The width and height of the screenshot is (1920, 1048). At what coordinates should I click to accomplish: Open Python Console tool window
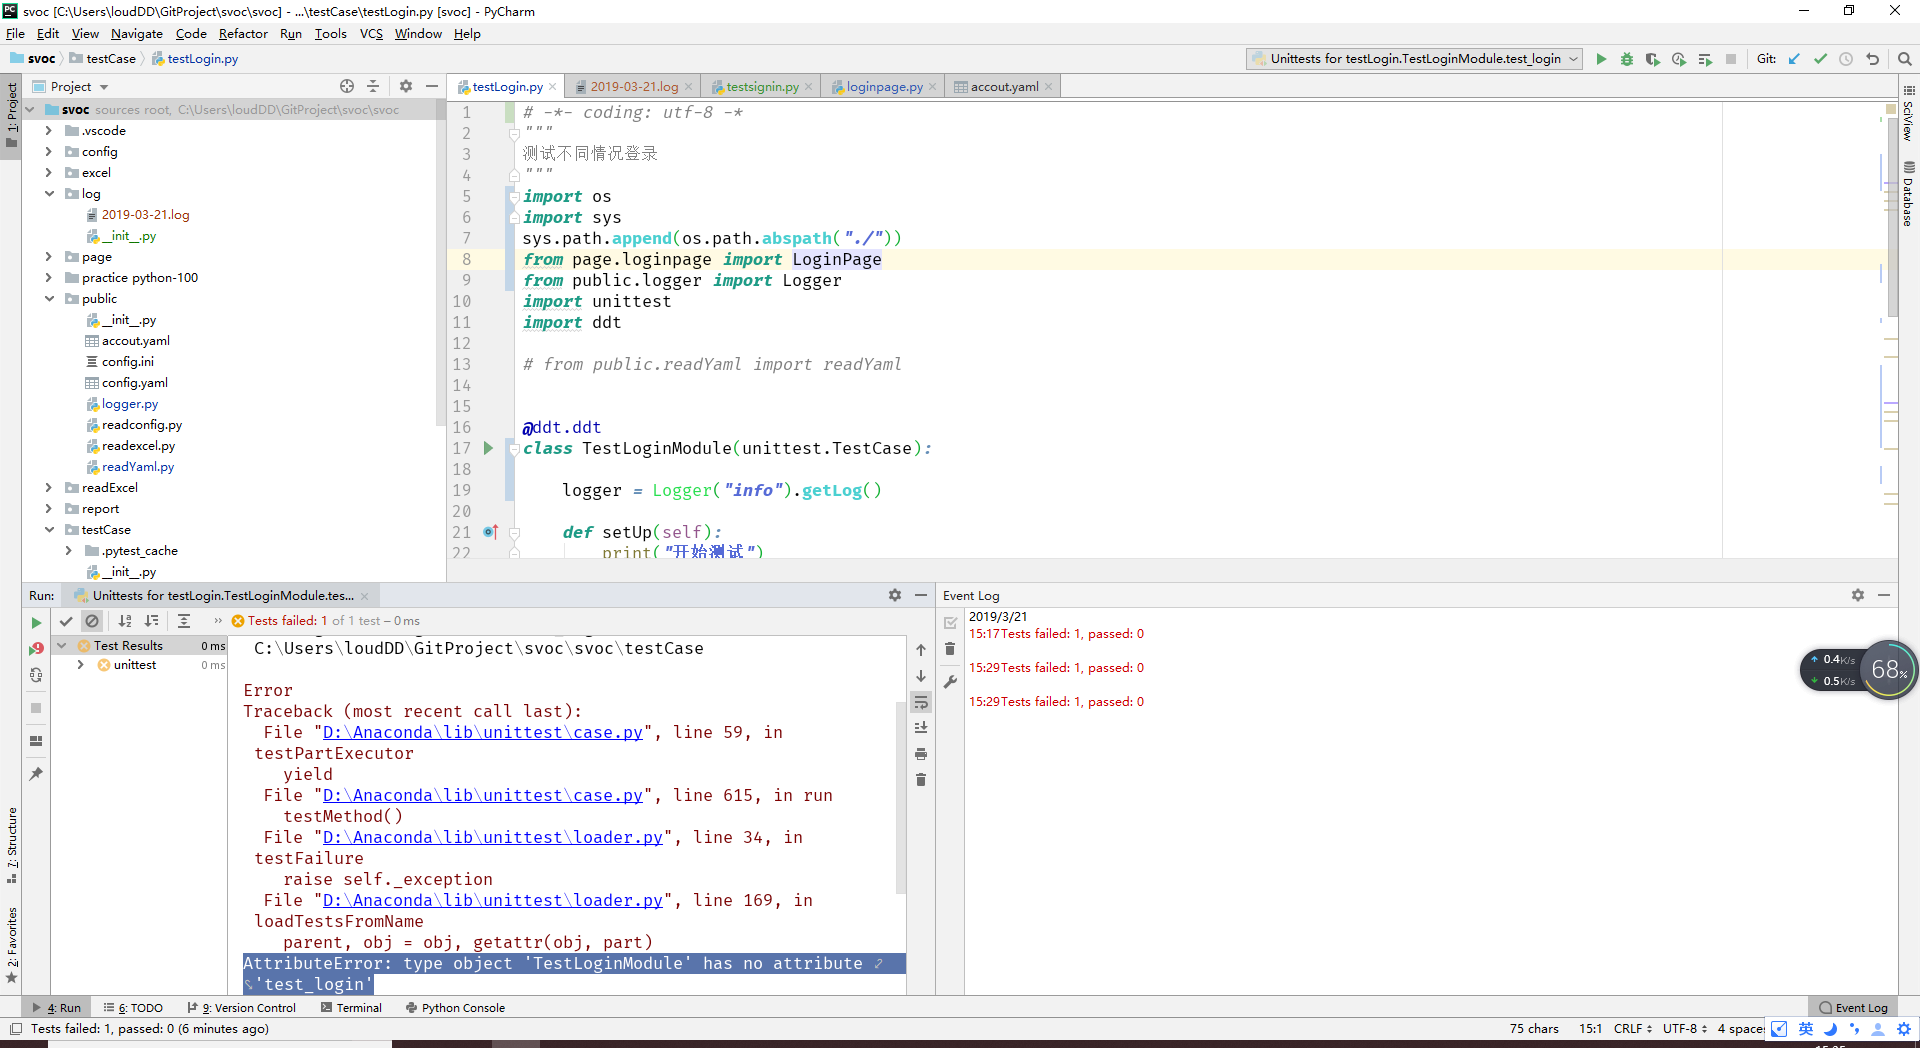coord(455,1008)
